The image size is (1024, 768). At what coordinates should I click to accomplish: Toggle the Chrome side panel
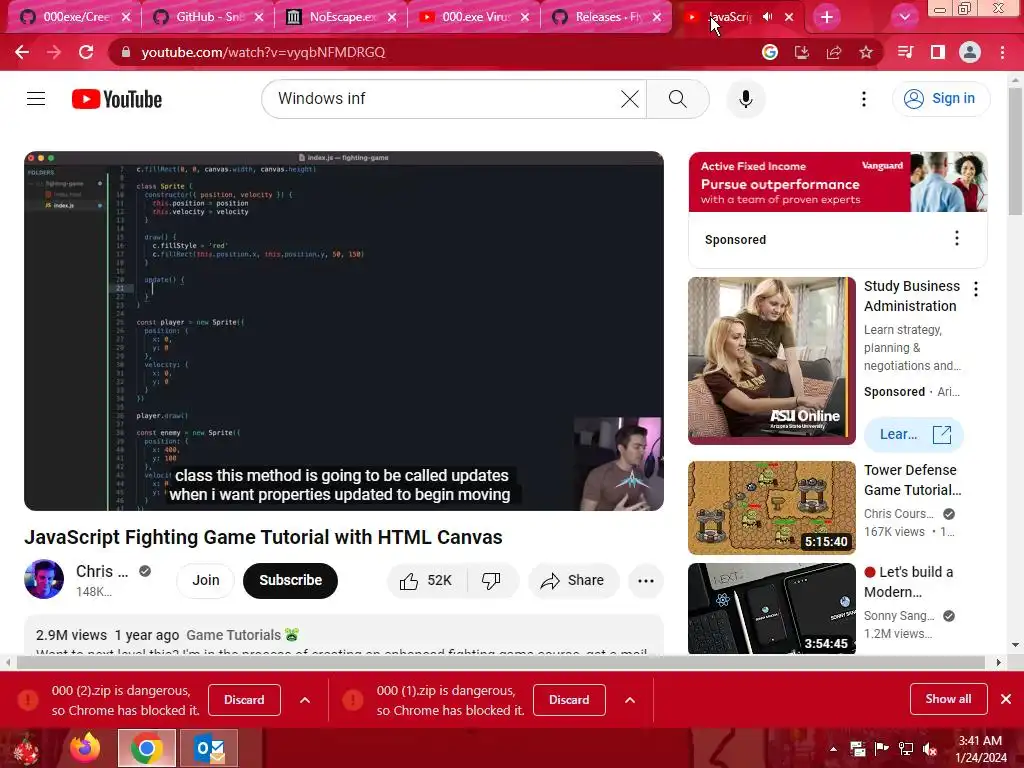[938, 52]
